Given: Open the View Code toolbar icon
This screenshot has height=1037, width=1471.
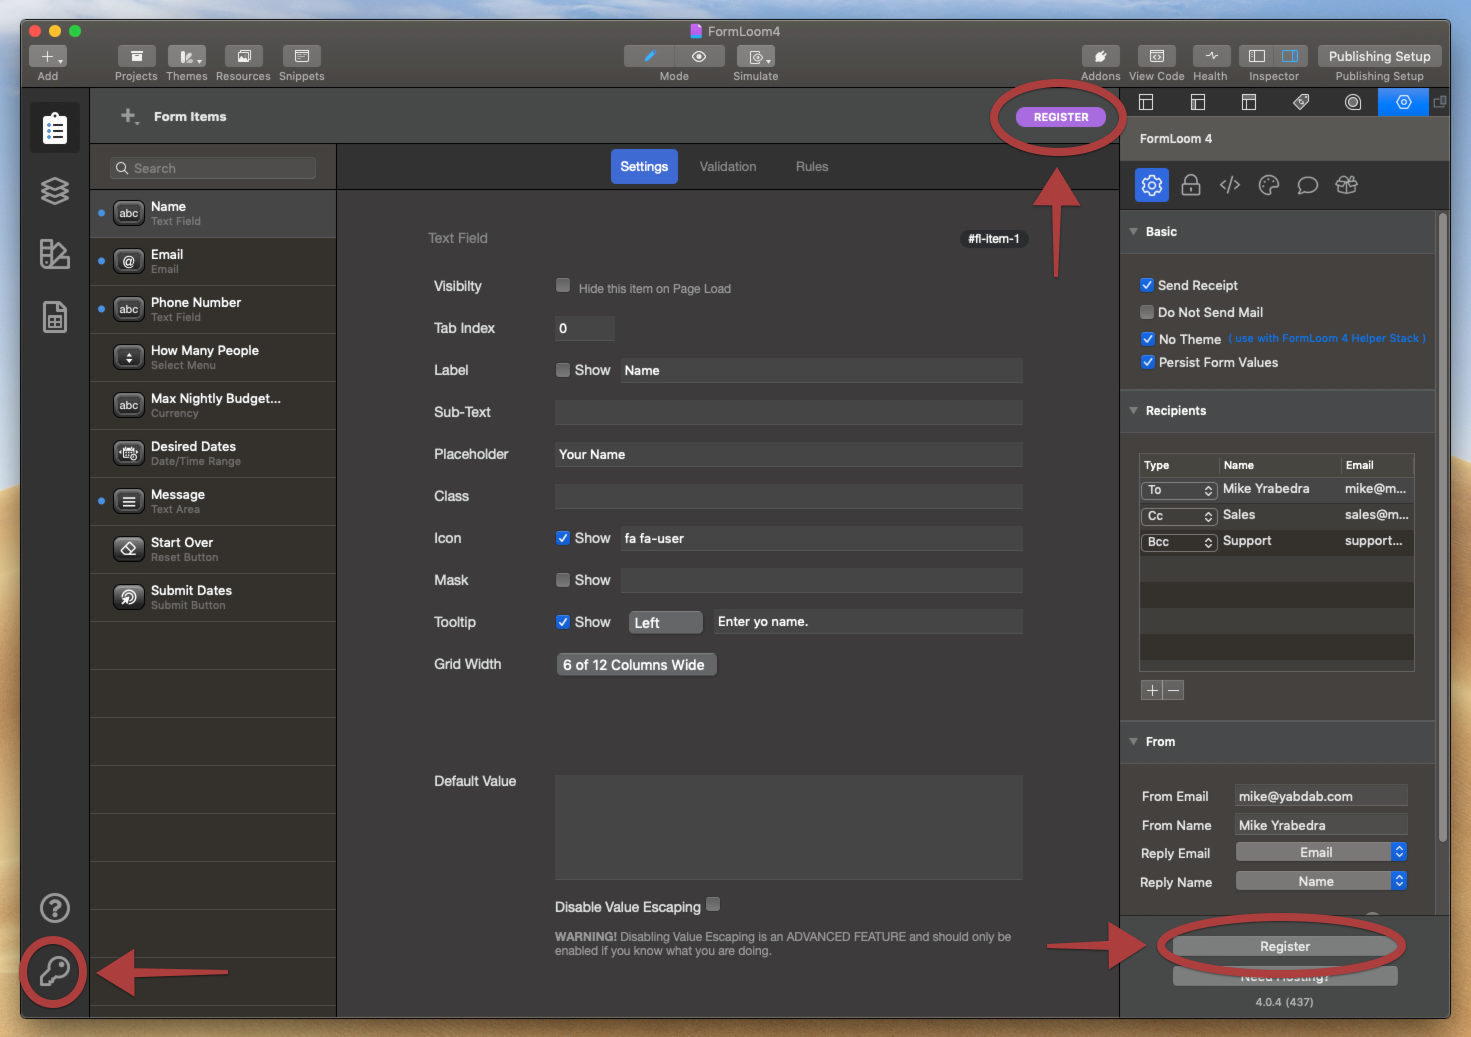Looking at the screenshot, I should (x=1156, y=57).
